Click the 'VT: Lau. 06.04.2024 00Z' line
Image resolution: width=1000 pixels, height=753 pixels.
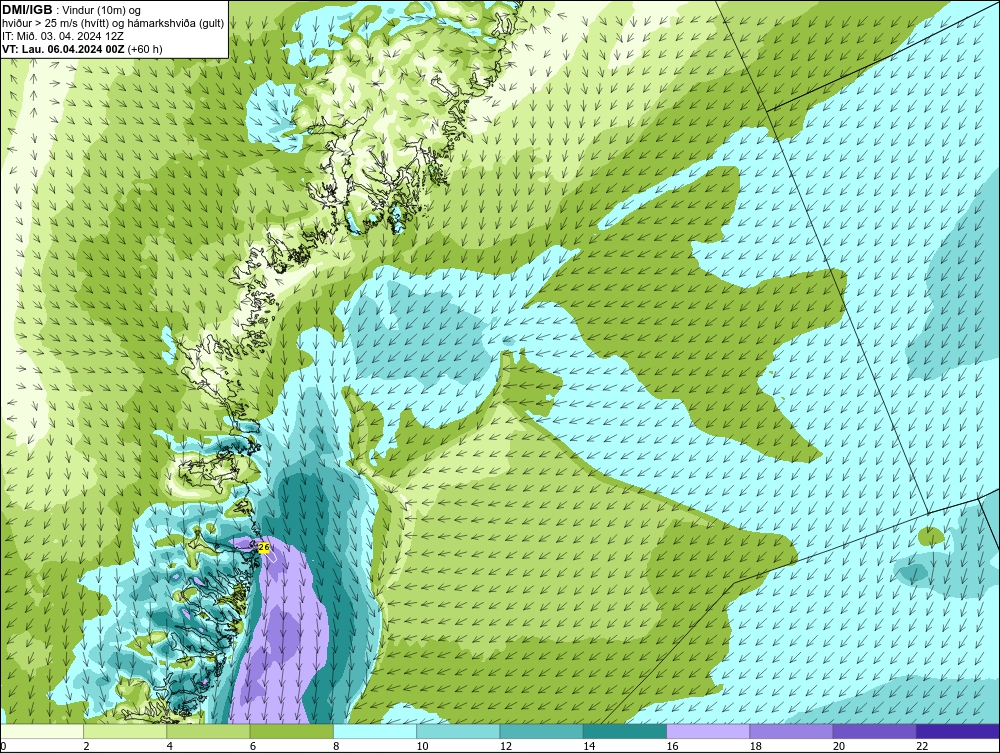[64, 49]
